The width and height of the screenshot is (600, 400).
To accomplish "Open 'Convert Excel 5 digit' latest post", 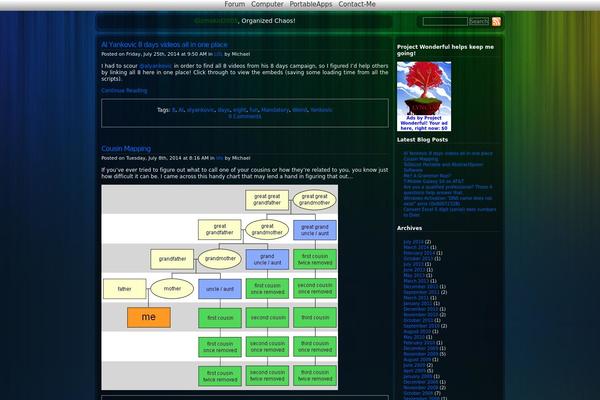I will [x=450, y=212].
